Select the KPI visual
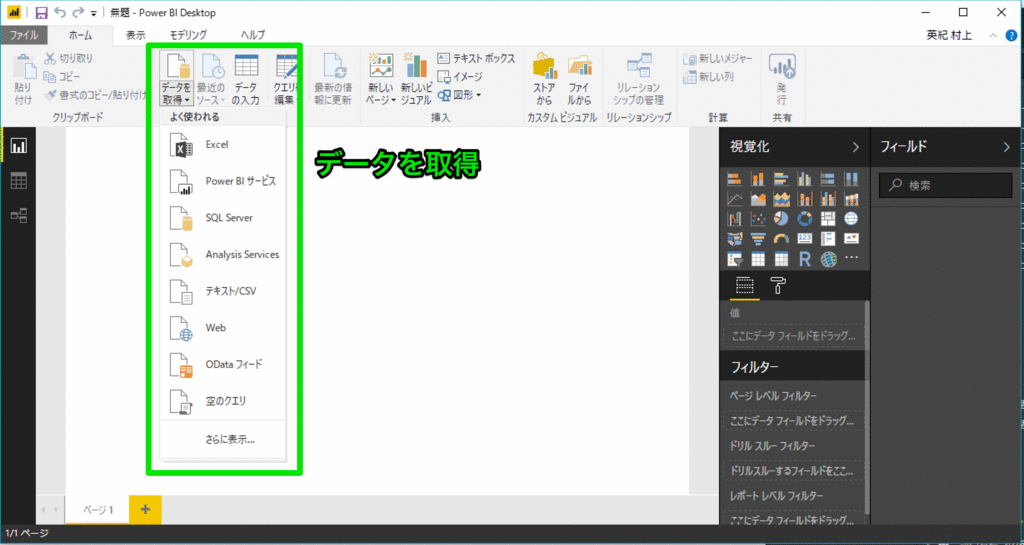This screenshot has width=1024, height=545. point(851,239)
